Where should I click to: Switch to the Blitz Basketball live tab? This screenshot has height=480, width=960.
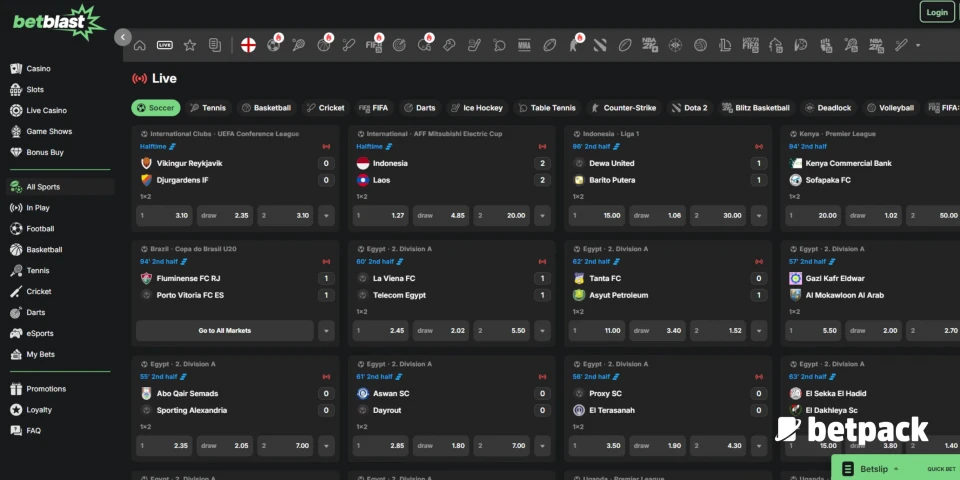(757, 108)
